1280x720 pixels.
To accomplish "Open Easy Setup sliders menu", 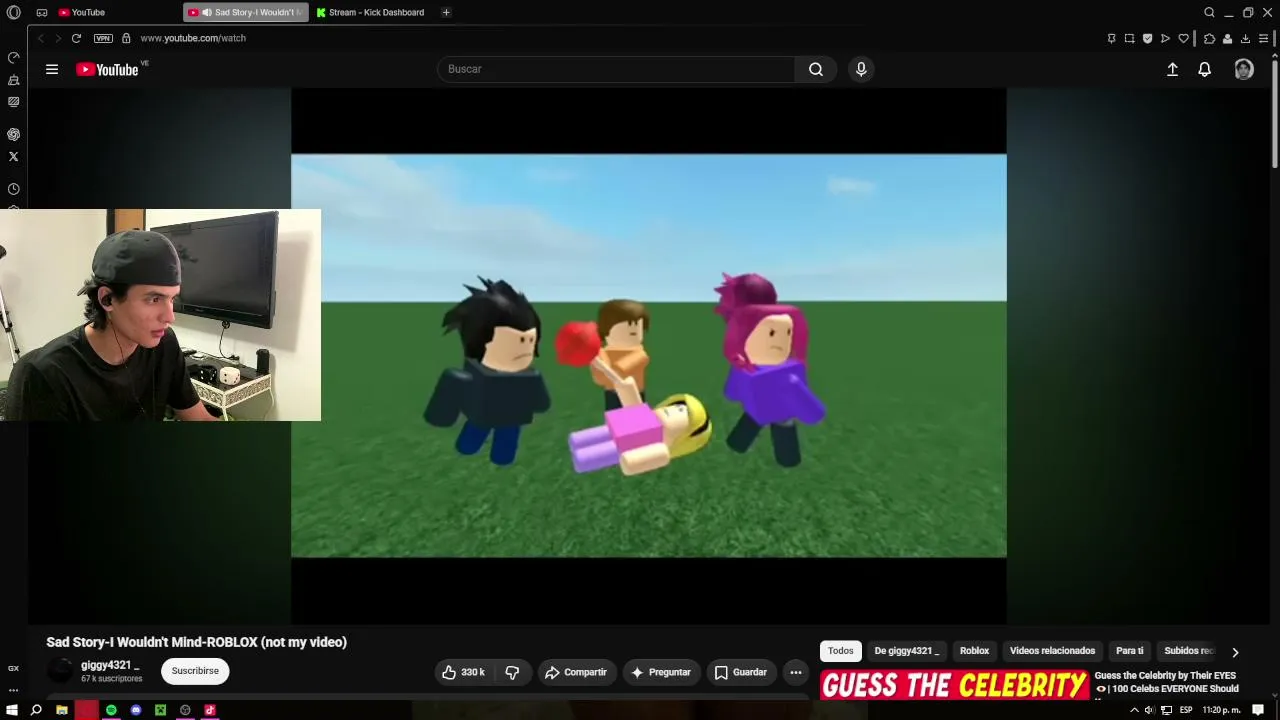I will click(1263, 38).
